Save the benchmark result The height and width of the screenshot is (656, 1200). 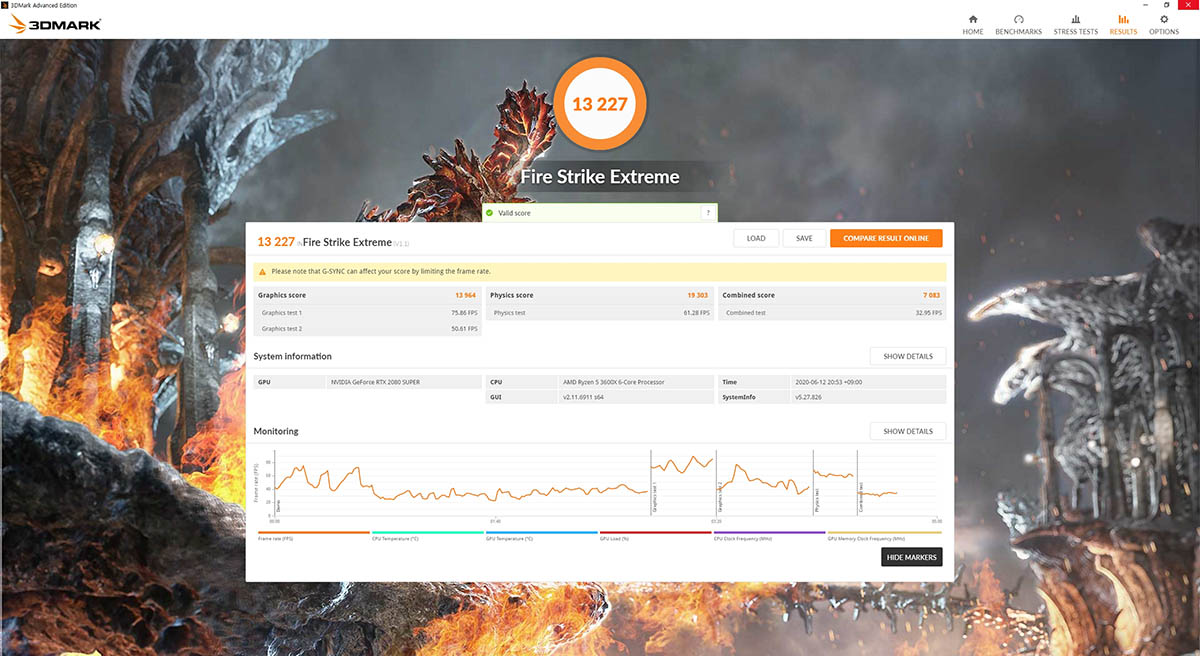tap(804, 238)
